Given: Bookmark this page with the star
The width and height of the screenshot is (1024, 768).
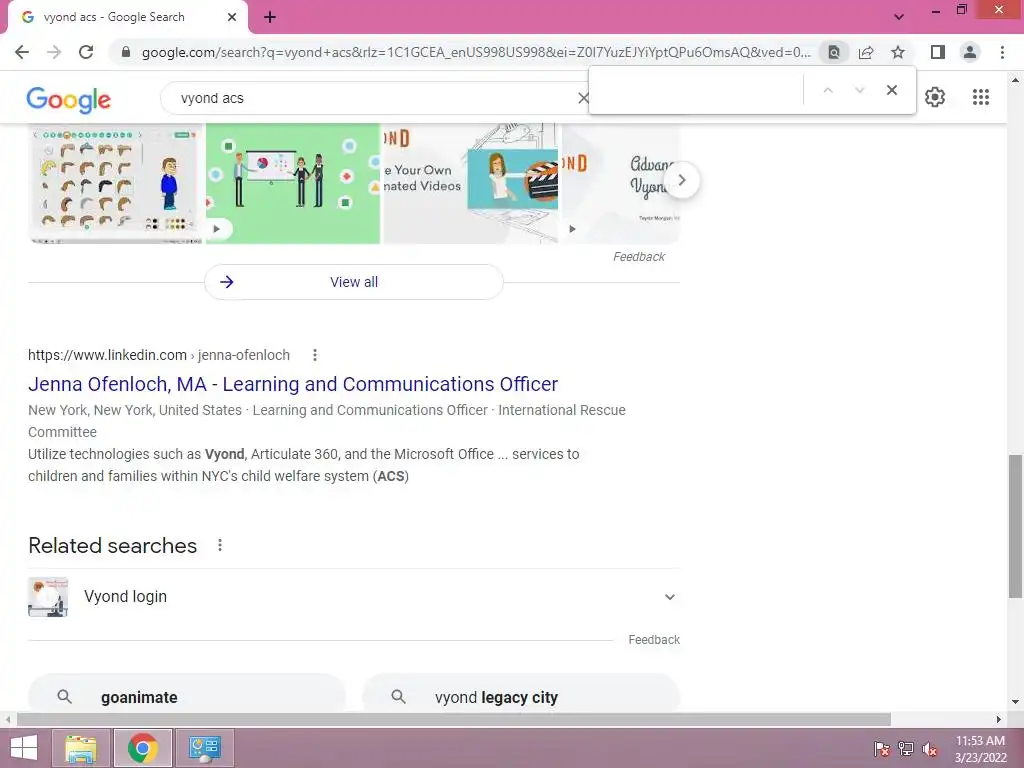Looking at the screenshot, I should coord(898,52).
